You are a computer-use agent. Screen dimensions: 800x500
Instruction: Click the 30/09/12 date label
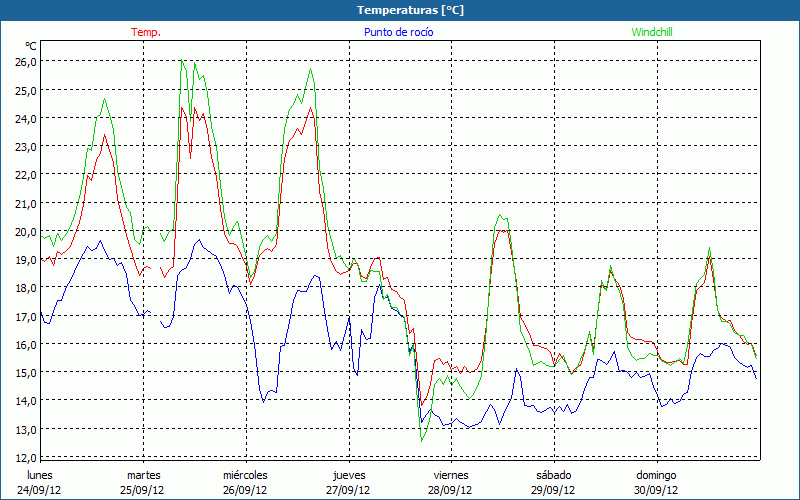coord(656,490)
